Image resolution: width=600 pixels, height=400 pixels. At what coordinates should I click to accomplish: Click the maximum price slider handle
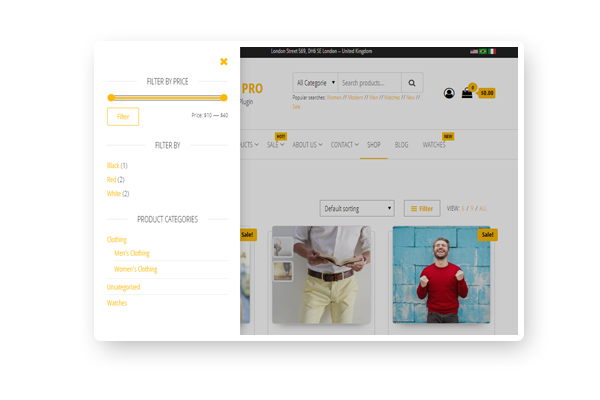(224, 98)
